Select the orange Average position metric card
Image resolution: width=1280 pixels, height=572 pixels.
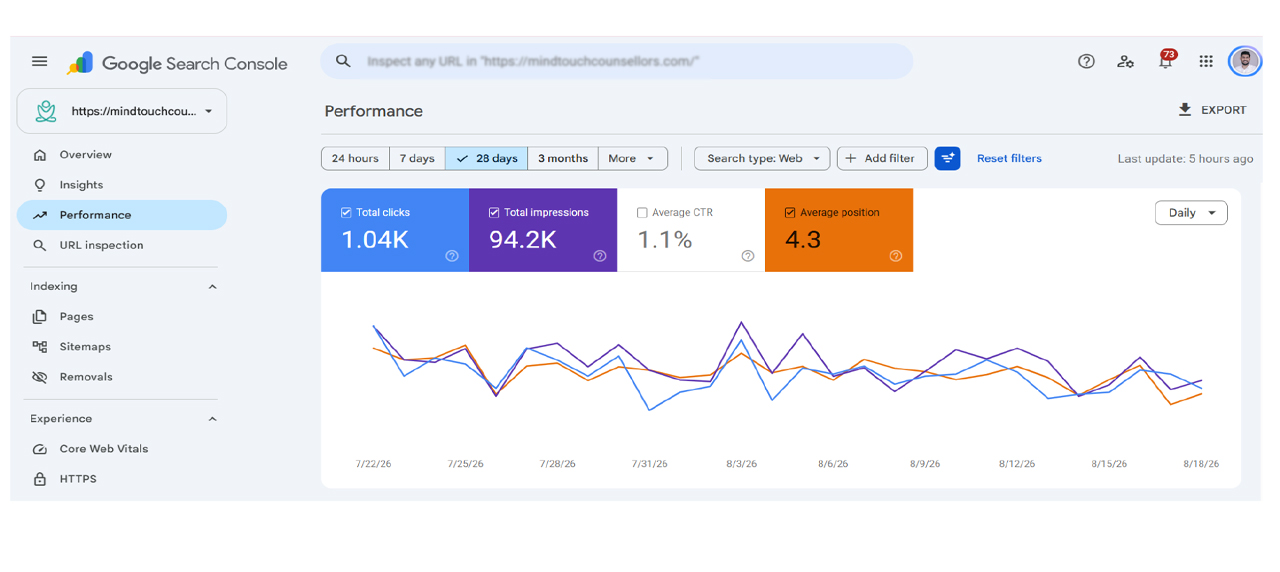839,230
